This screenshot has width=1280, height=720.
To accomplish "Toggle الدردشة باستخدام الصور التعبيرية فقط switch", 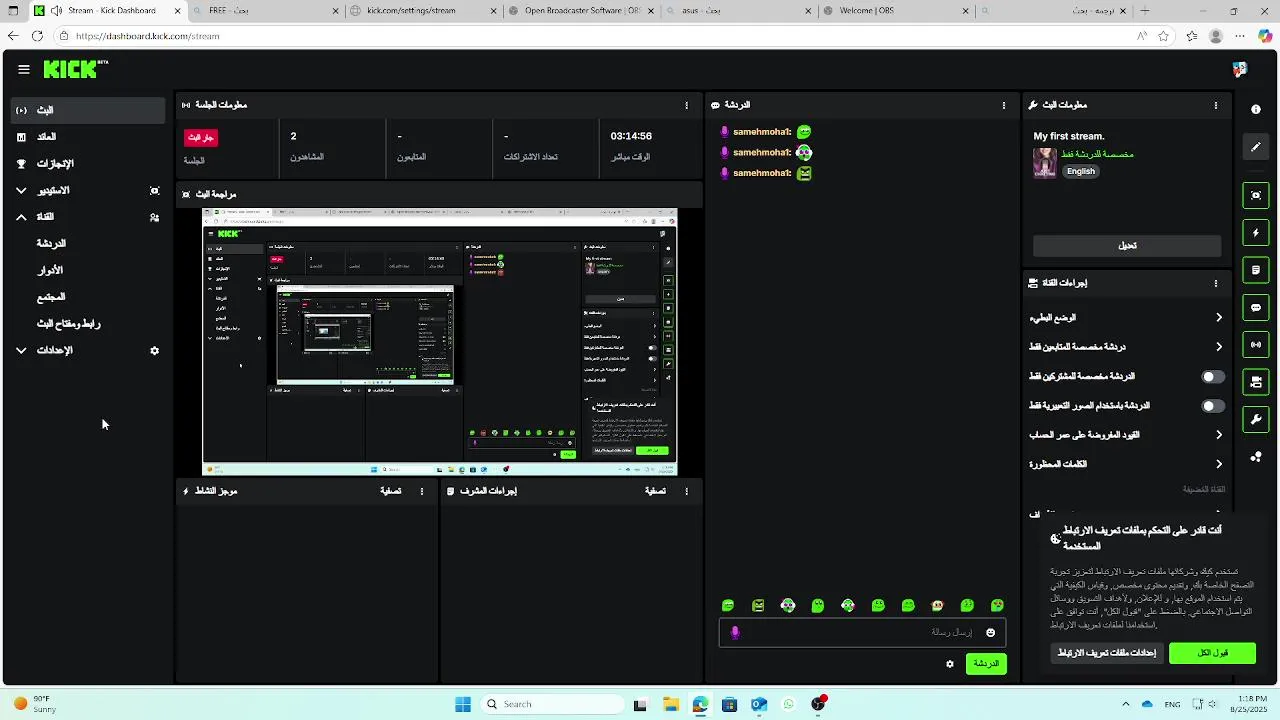I will 1212,406.
